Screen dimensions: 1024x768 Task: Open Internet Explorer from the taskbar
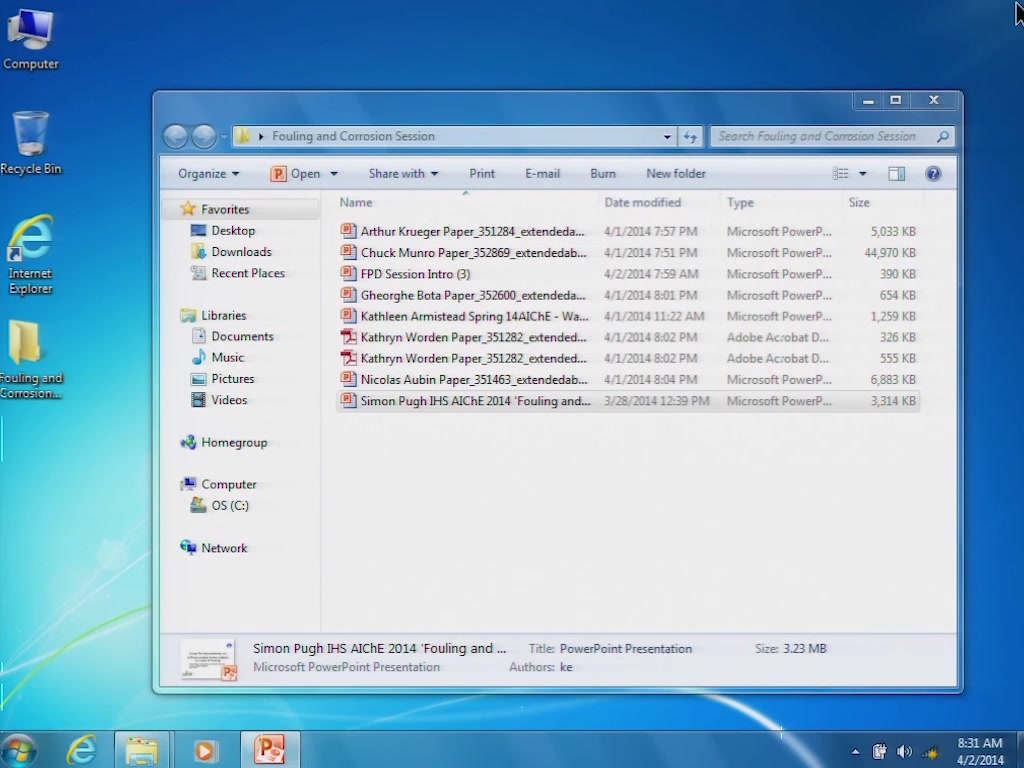tap(82, 750)
